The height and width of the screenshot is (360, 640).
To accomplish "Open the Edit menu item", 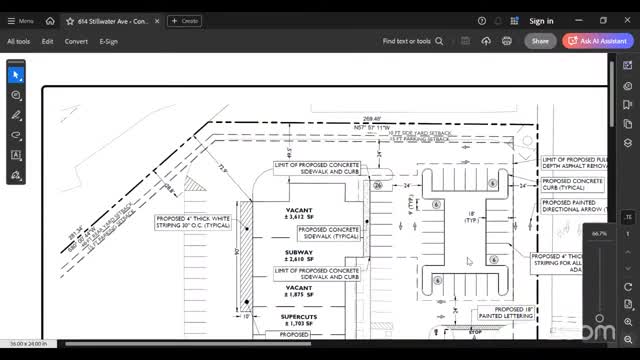I will 47,41.
